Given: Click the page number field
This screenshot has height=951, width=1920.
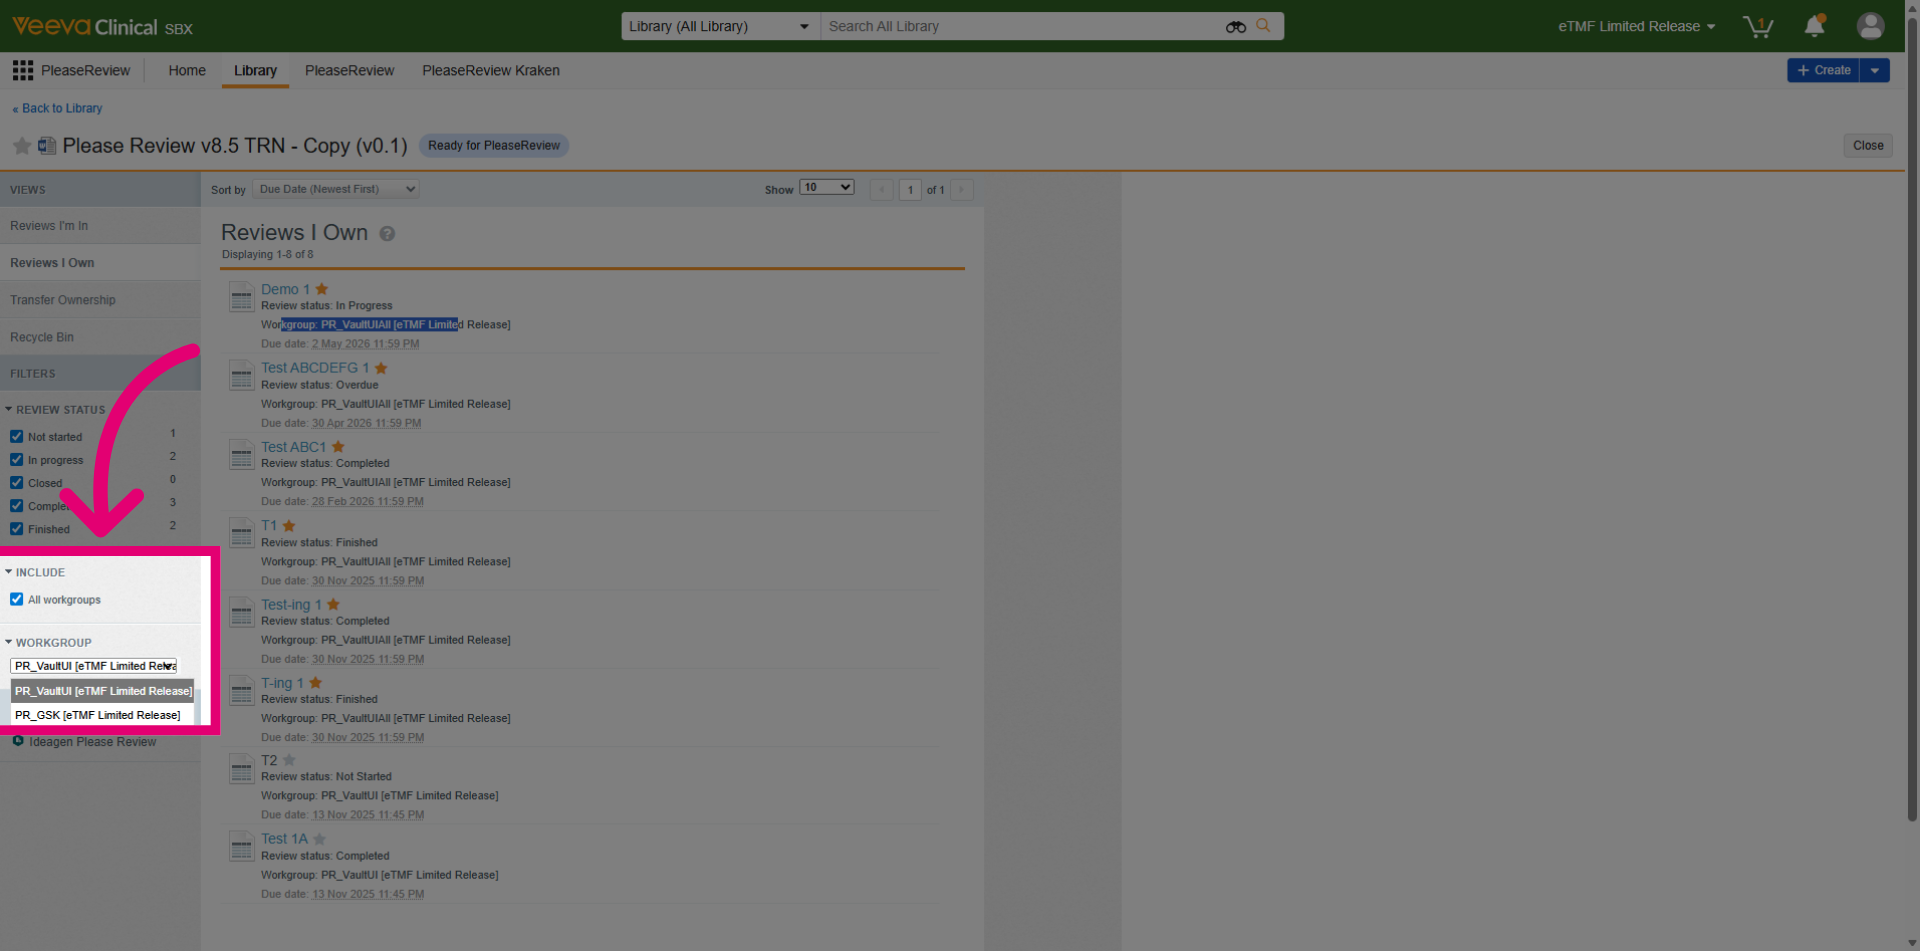Looking at the screenshot, I should [x=910, y=190].
